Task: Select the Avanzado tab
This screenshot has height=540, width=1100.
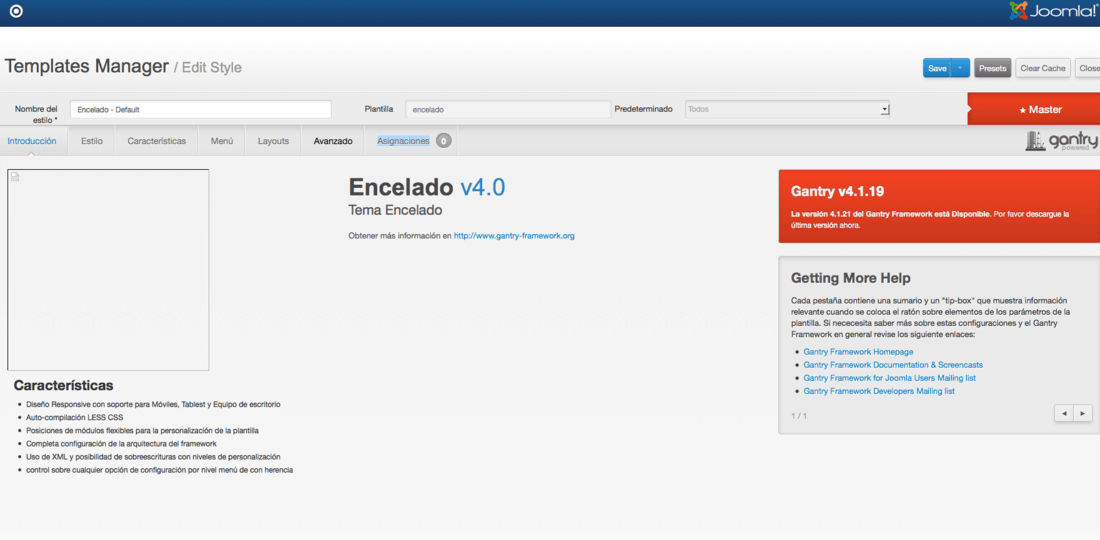Action: pyautogui.click(x=333, y=141)
